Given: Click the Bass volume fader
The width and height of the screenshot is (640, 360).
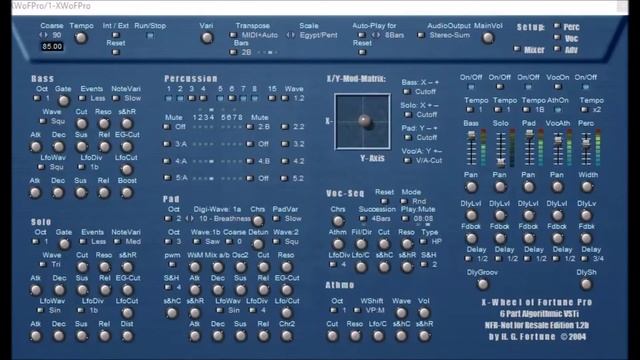Looking at the screenshot, I should 471,136.
